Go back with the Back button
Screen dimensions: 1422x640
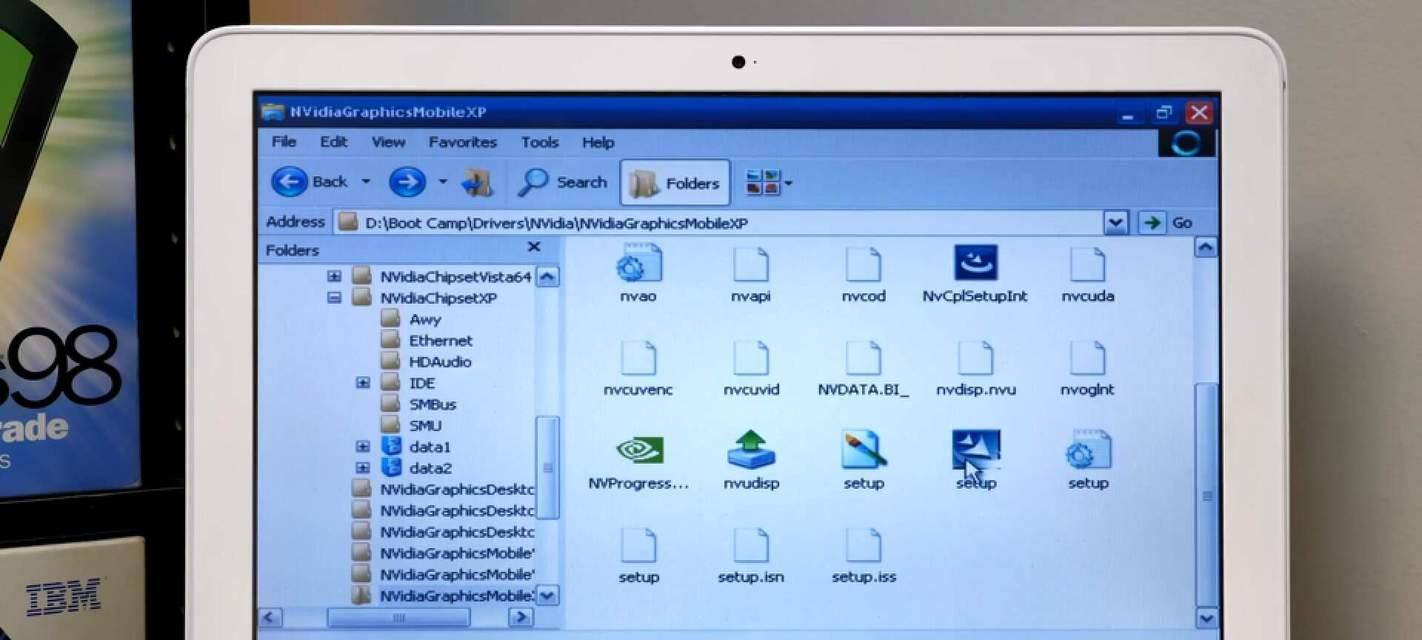tap(309, 182)
